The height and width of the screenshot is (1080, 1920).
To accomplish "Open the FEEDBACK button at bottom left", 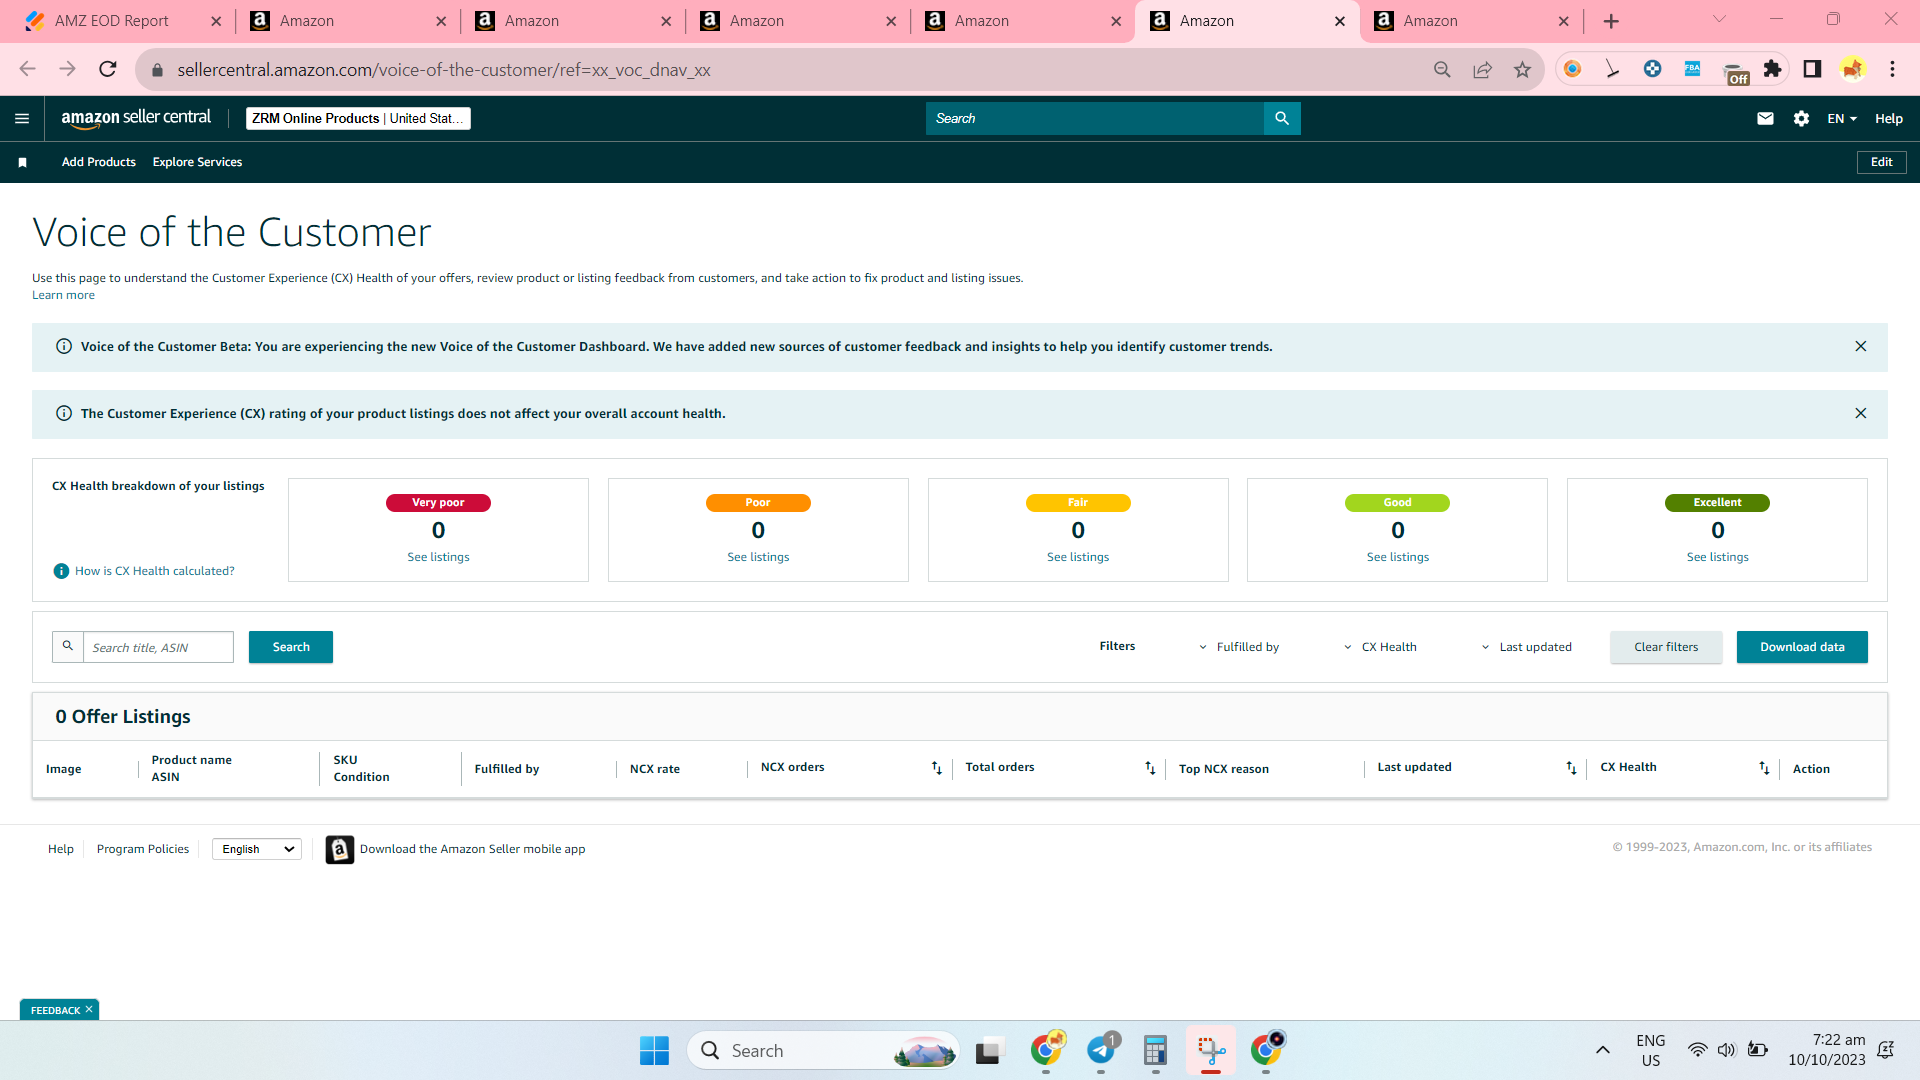I will pyautogui.click(x=55, y=1010).
